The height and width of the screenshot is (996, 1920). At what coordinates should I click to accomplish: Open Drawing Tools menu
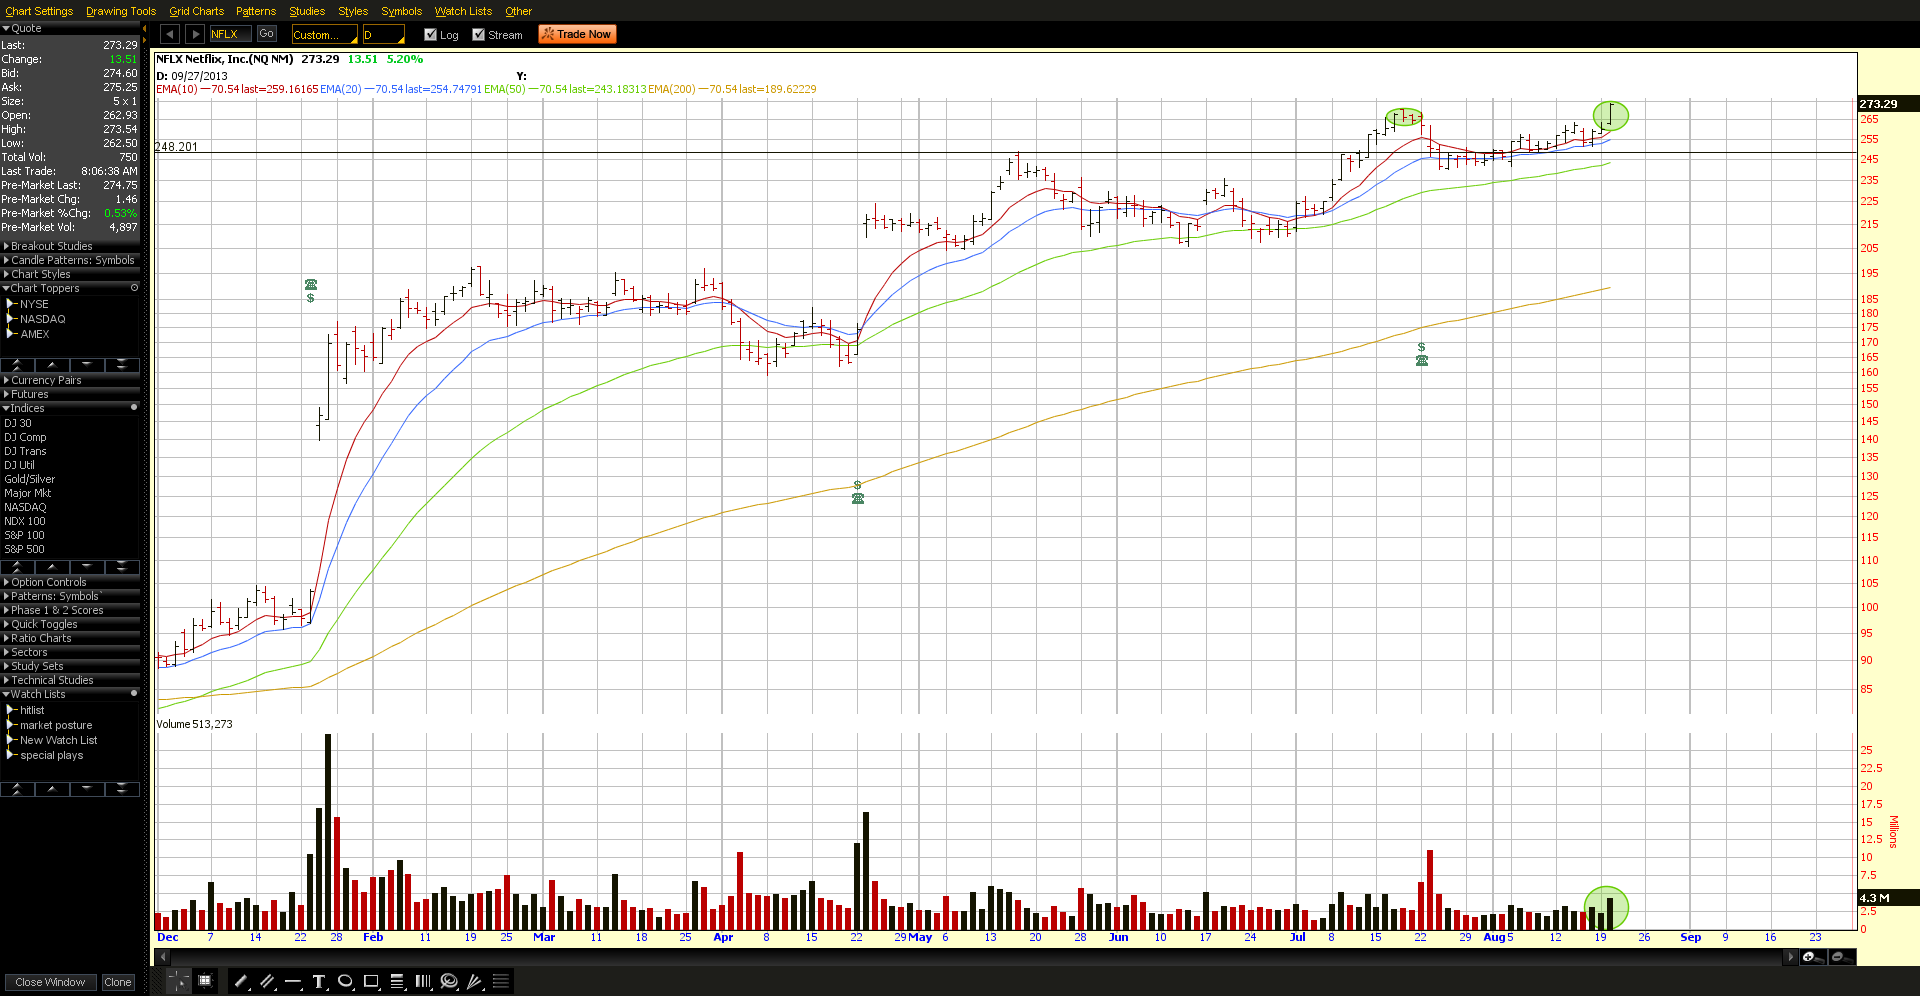pos(121,11)
